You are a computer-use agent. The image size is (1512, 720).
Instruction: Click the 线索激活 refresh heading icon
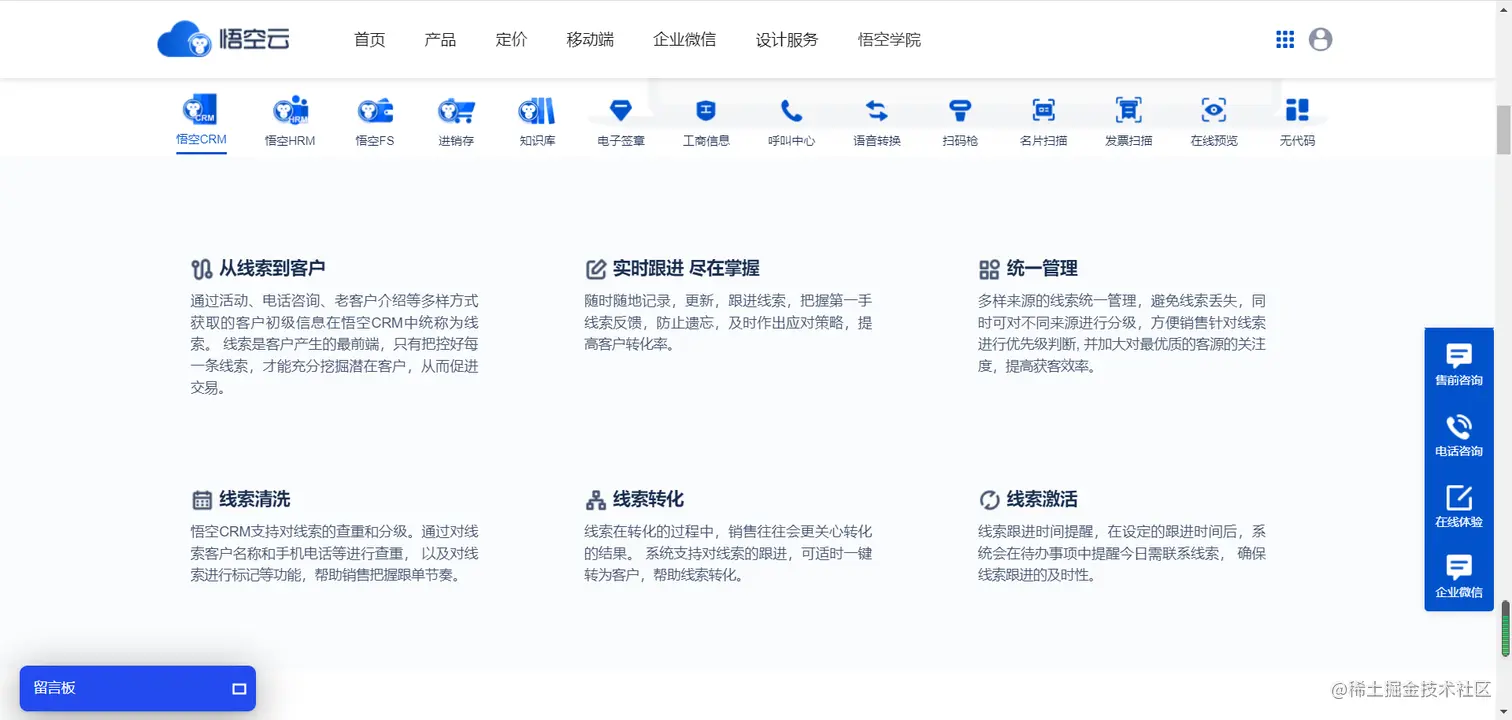coord(989,500)
